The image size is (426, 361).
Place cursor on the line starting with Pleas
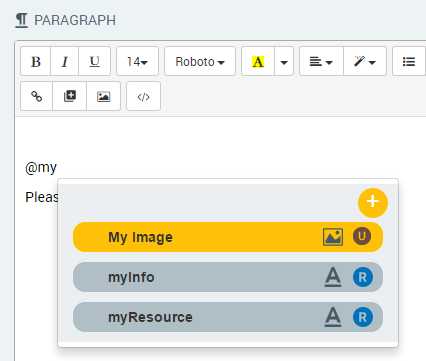41,197
